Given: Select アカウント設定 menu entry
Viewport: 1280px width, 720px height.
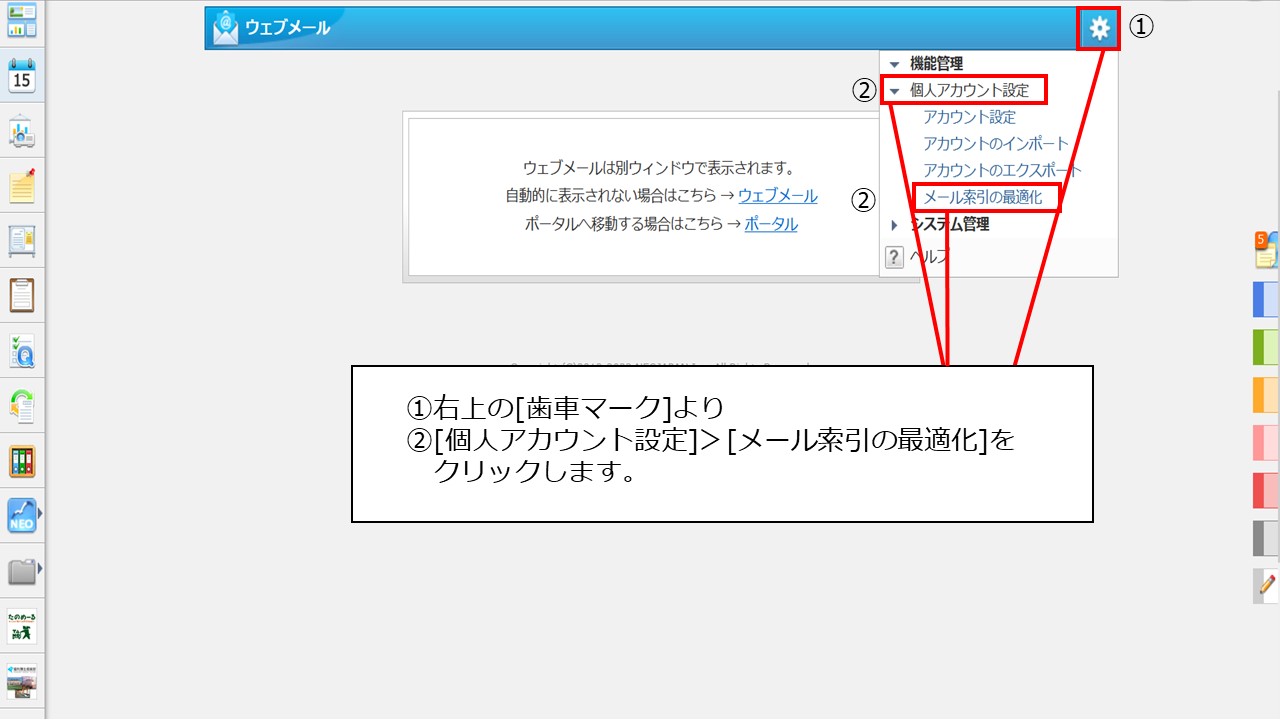Looking at the screenshot, I should [970, 117].
